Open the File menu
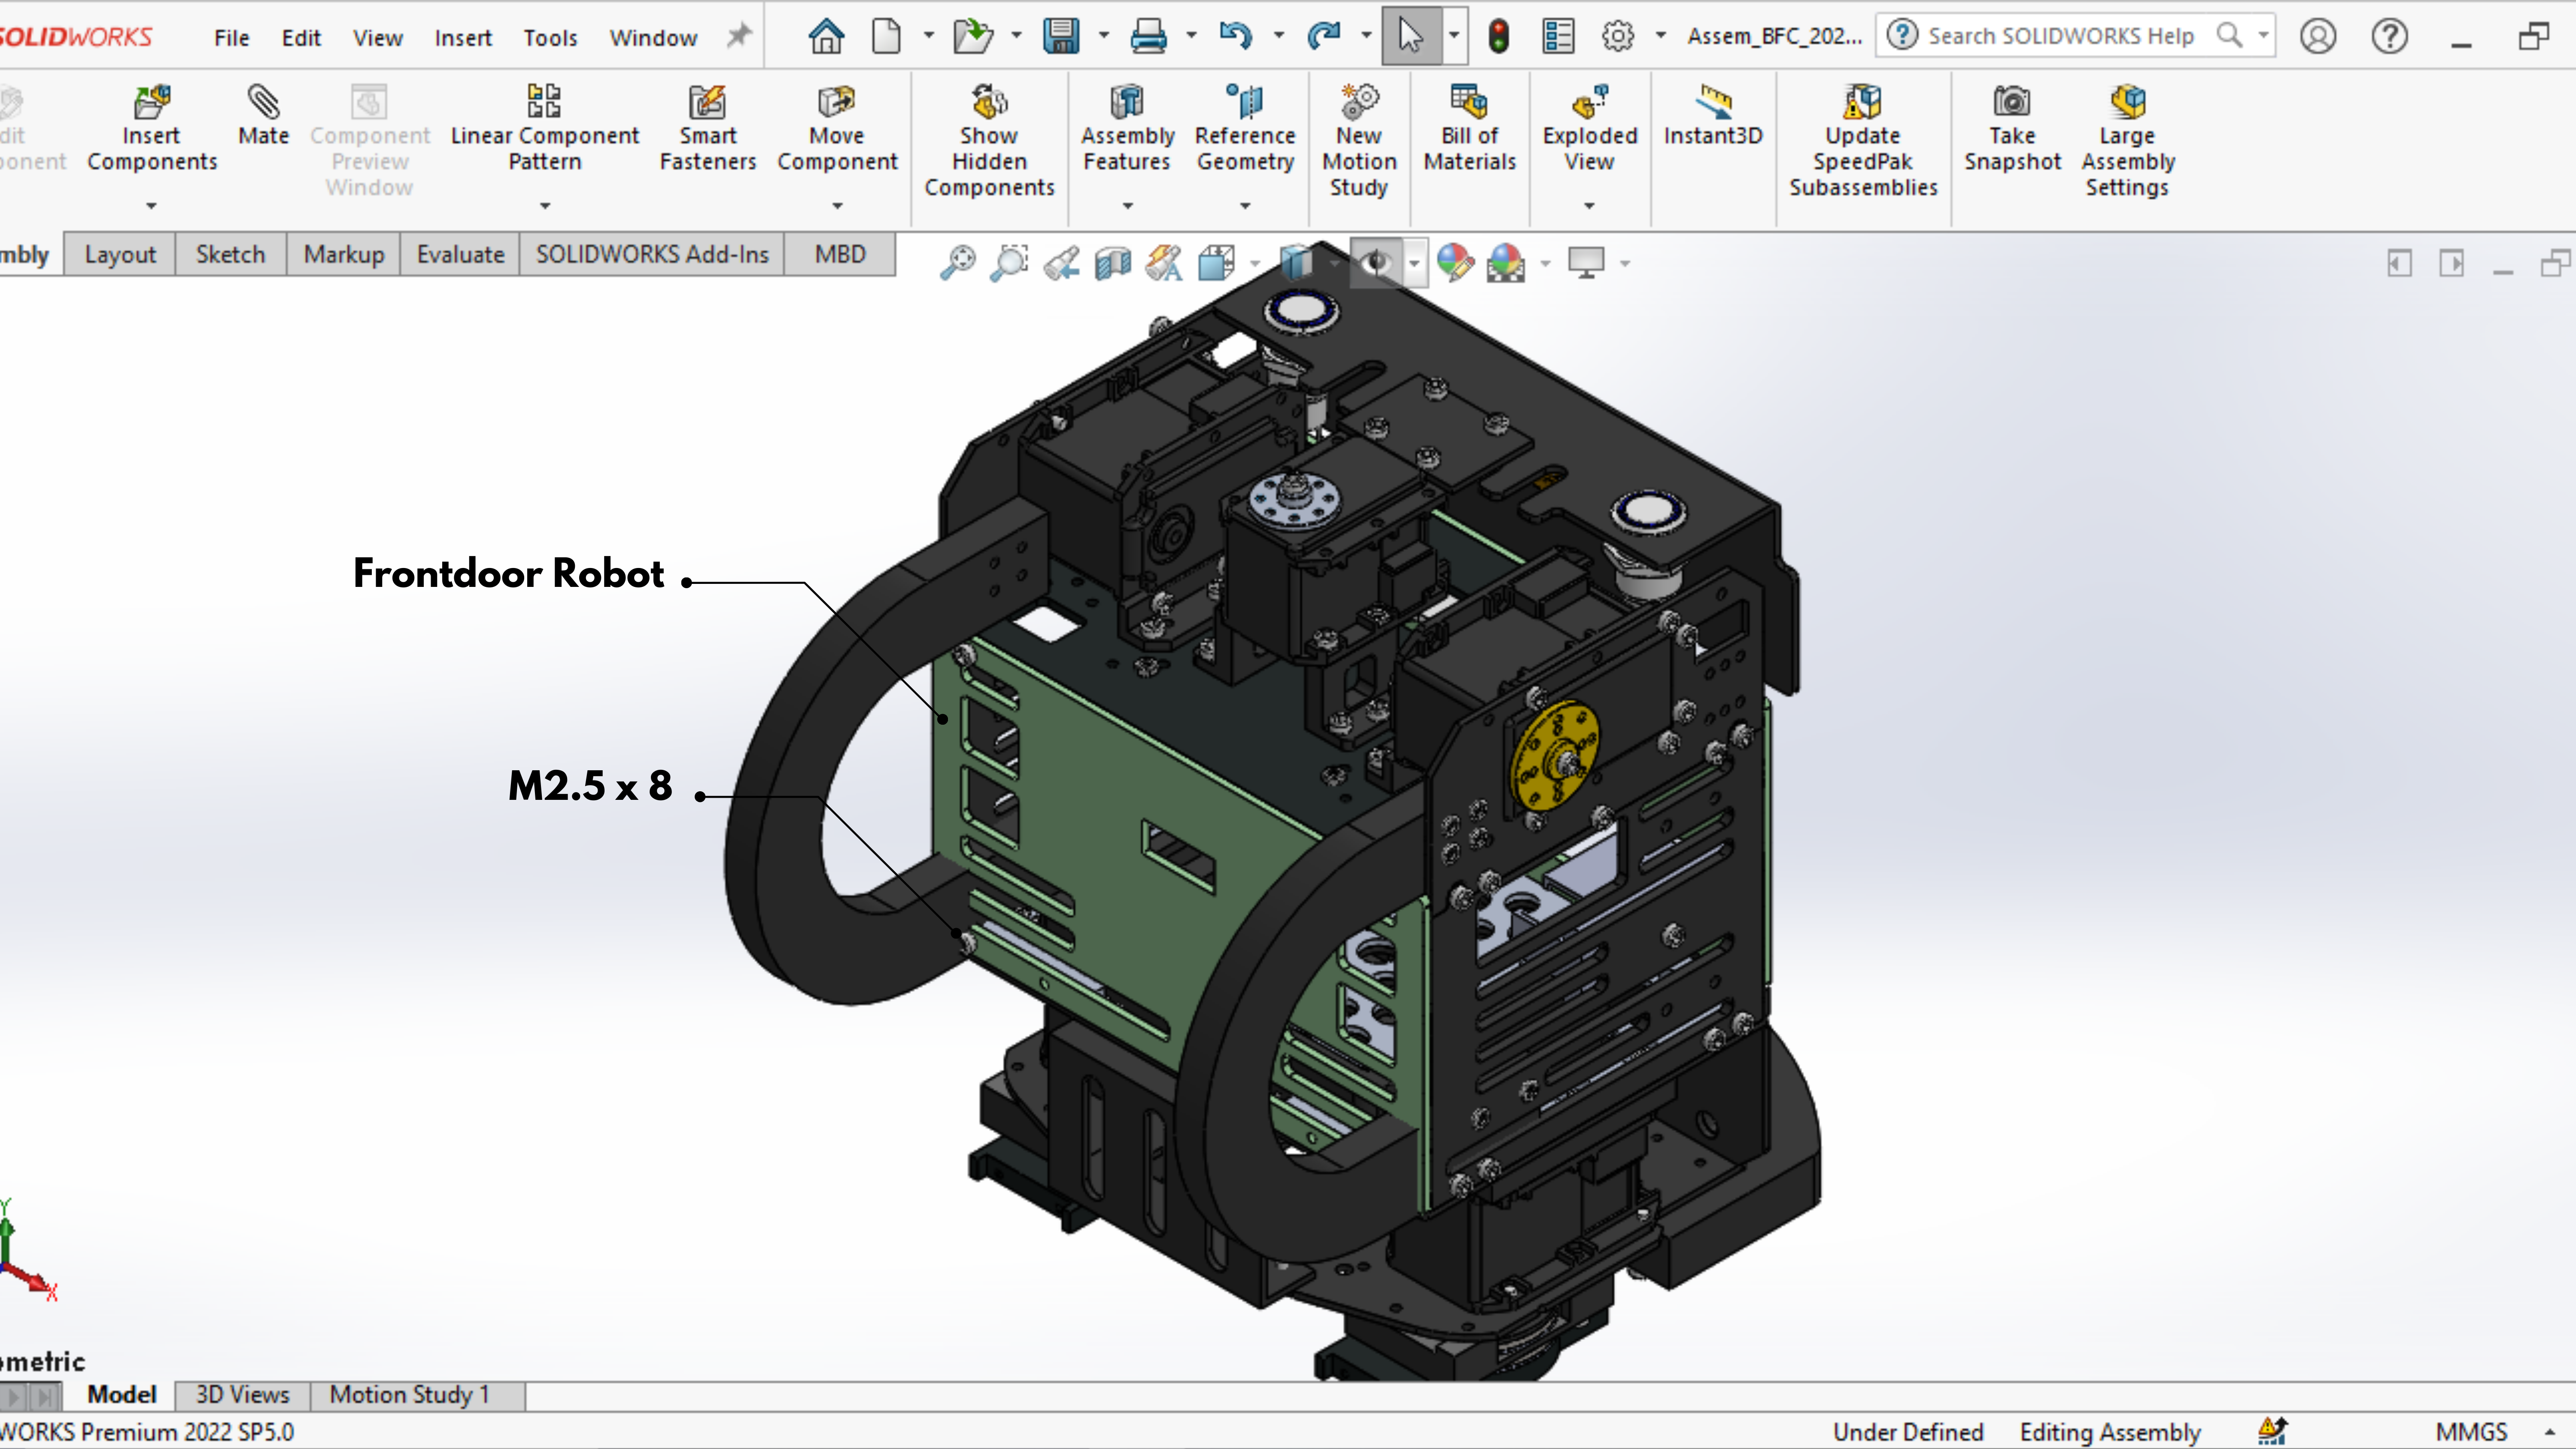Screen dimensions: 2576x1449 pos(231,38)
